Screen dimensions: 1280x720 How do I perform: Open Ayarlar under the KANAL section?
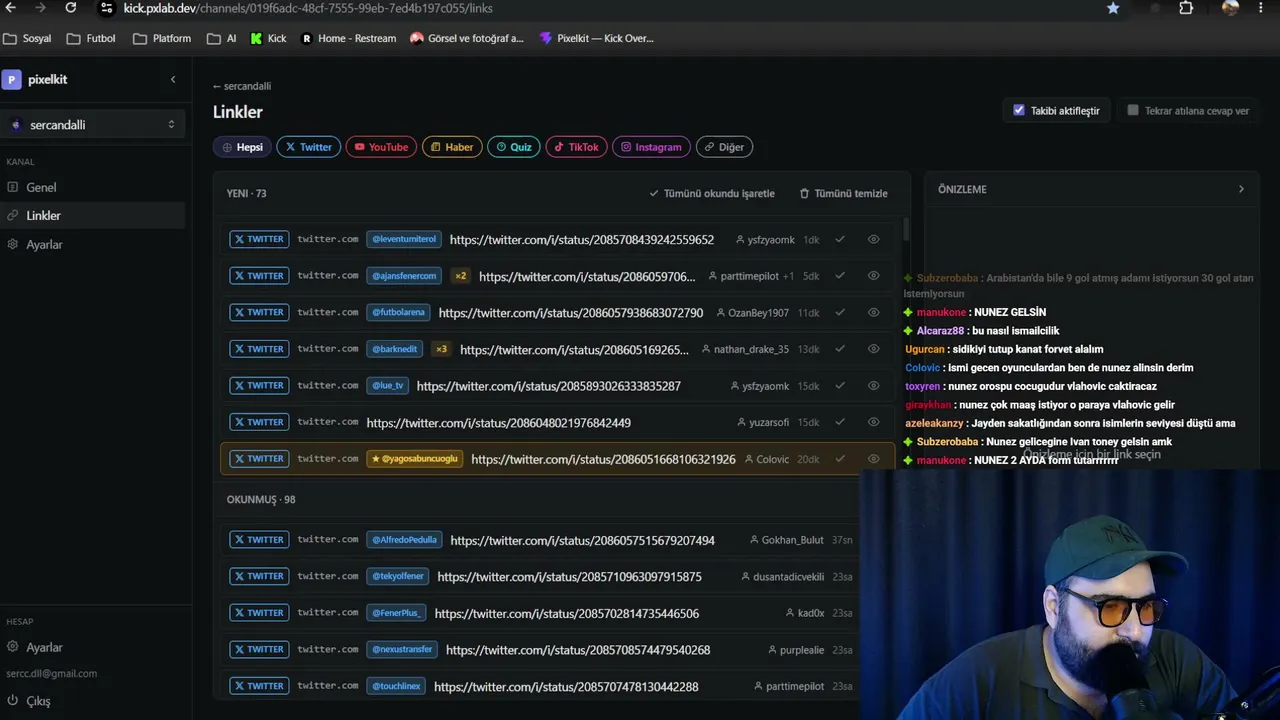(x=93, y=244)
